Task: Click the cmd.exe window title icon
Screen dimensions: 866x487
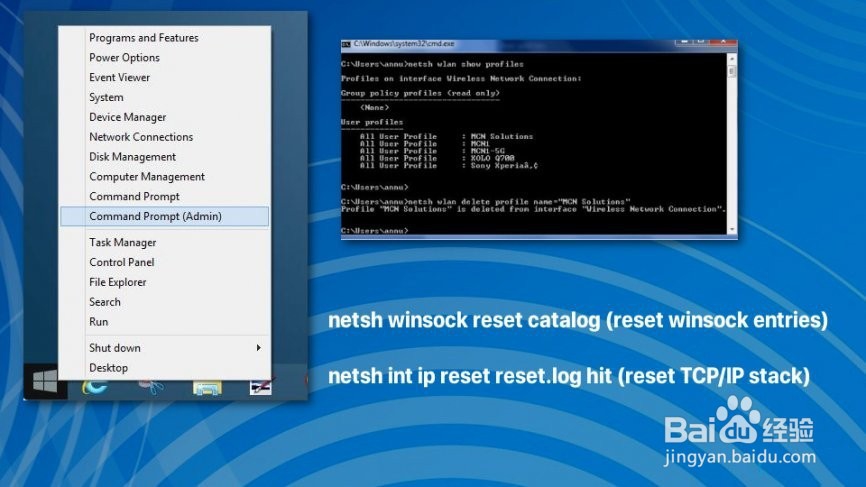Action: (x=346, y=44)
